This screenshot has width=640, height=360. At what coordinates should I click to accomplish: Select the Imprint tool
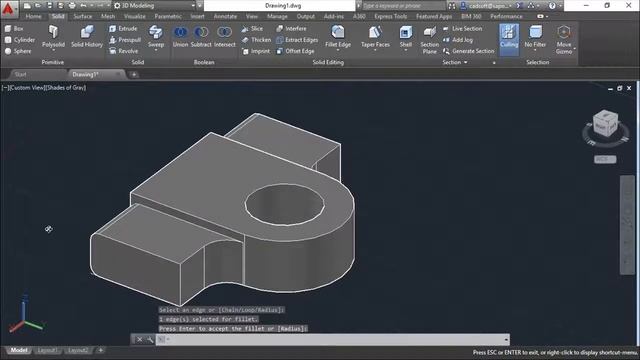tap(256, 51)
